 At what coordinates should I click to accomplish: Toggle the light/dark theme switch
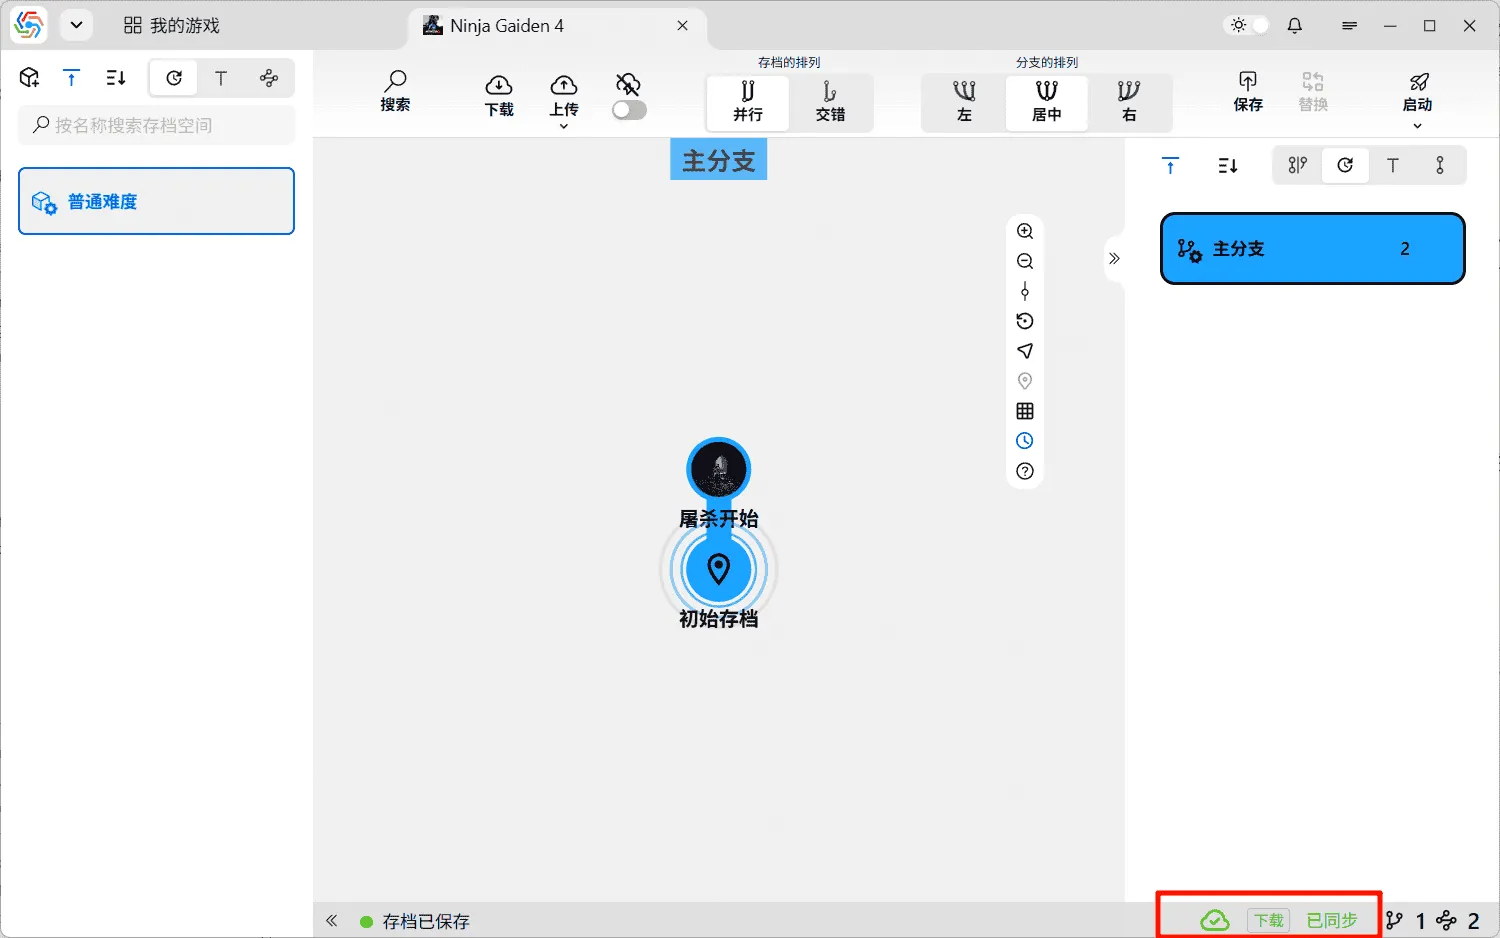point(1248,26)
